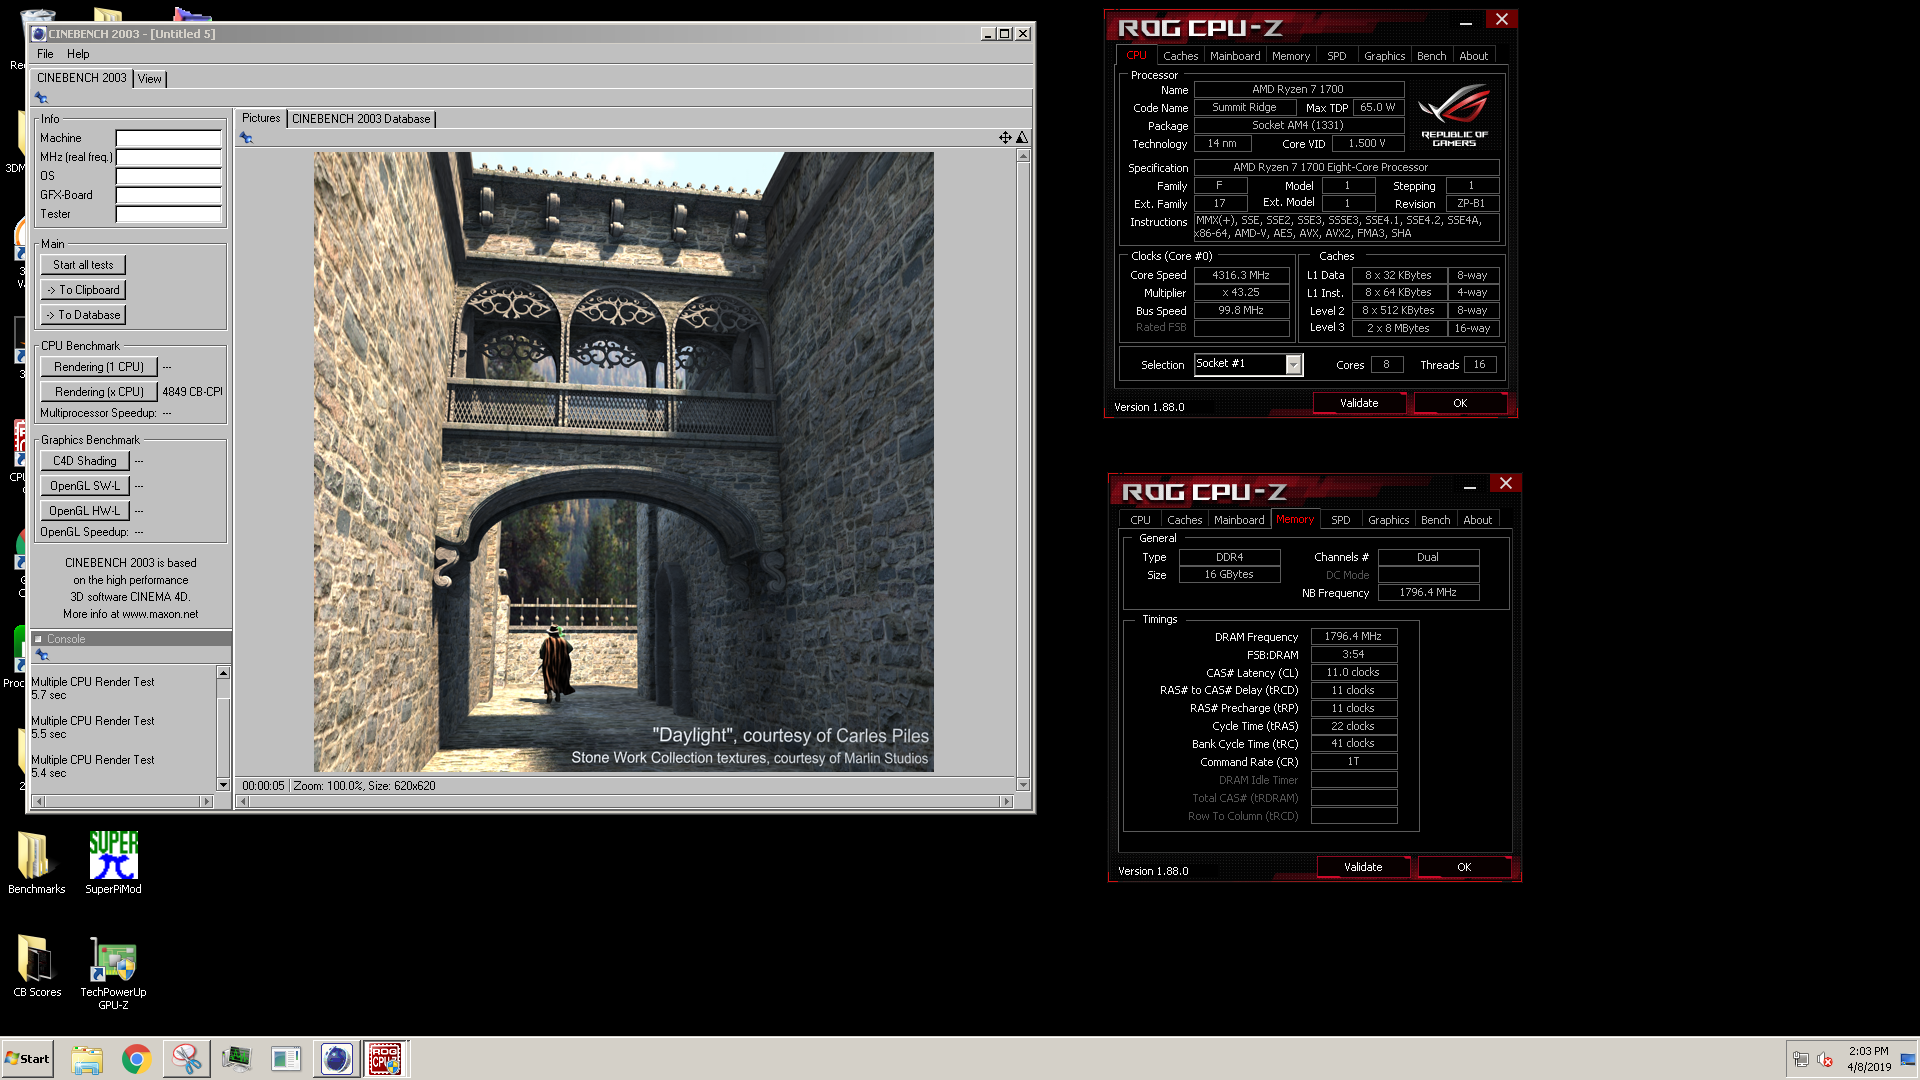Click the muted volume tray icon
1920x1080 pixels.
click(1825, 1060)
